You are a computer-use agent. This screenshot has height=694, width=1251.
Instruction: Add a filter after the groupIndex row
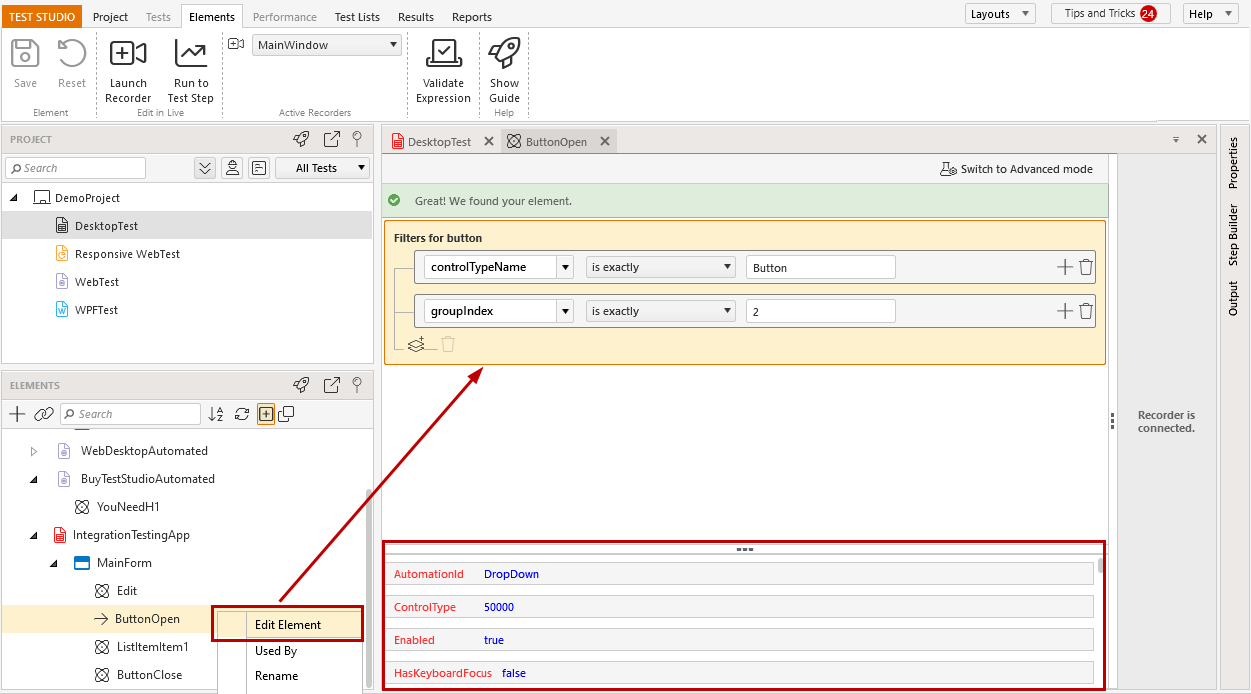coord(1065,311)
